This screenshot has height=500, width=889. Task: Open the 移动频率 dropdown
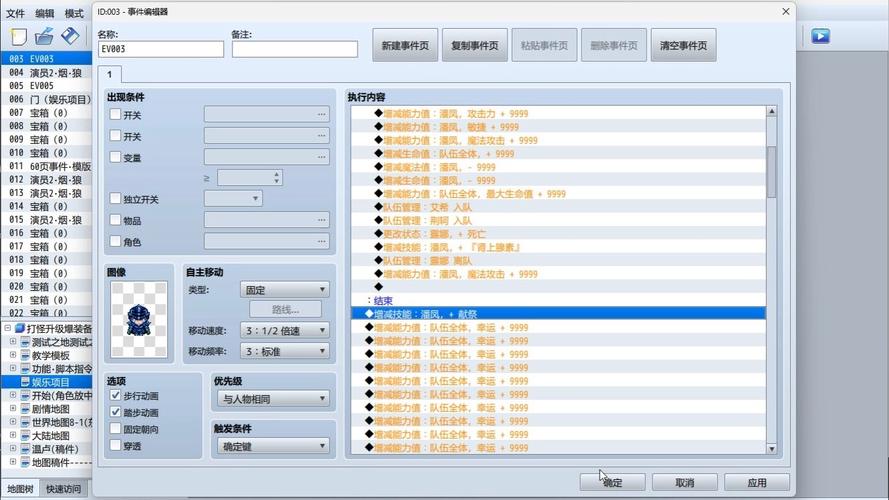[x=285, y=351]
